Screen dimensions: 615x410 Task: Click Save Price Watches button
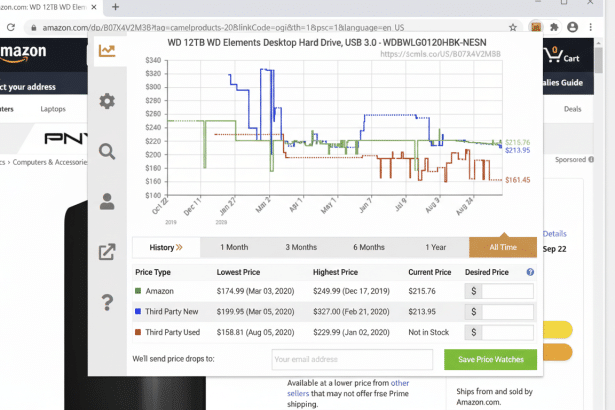(x=491, y=359)
